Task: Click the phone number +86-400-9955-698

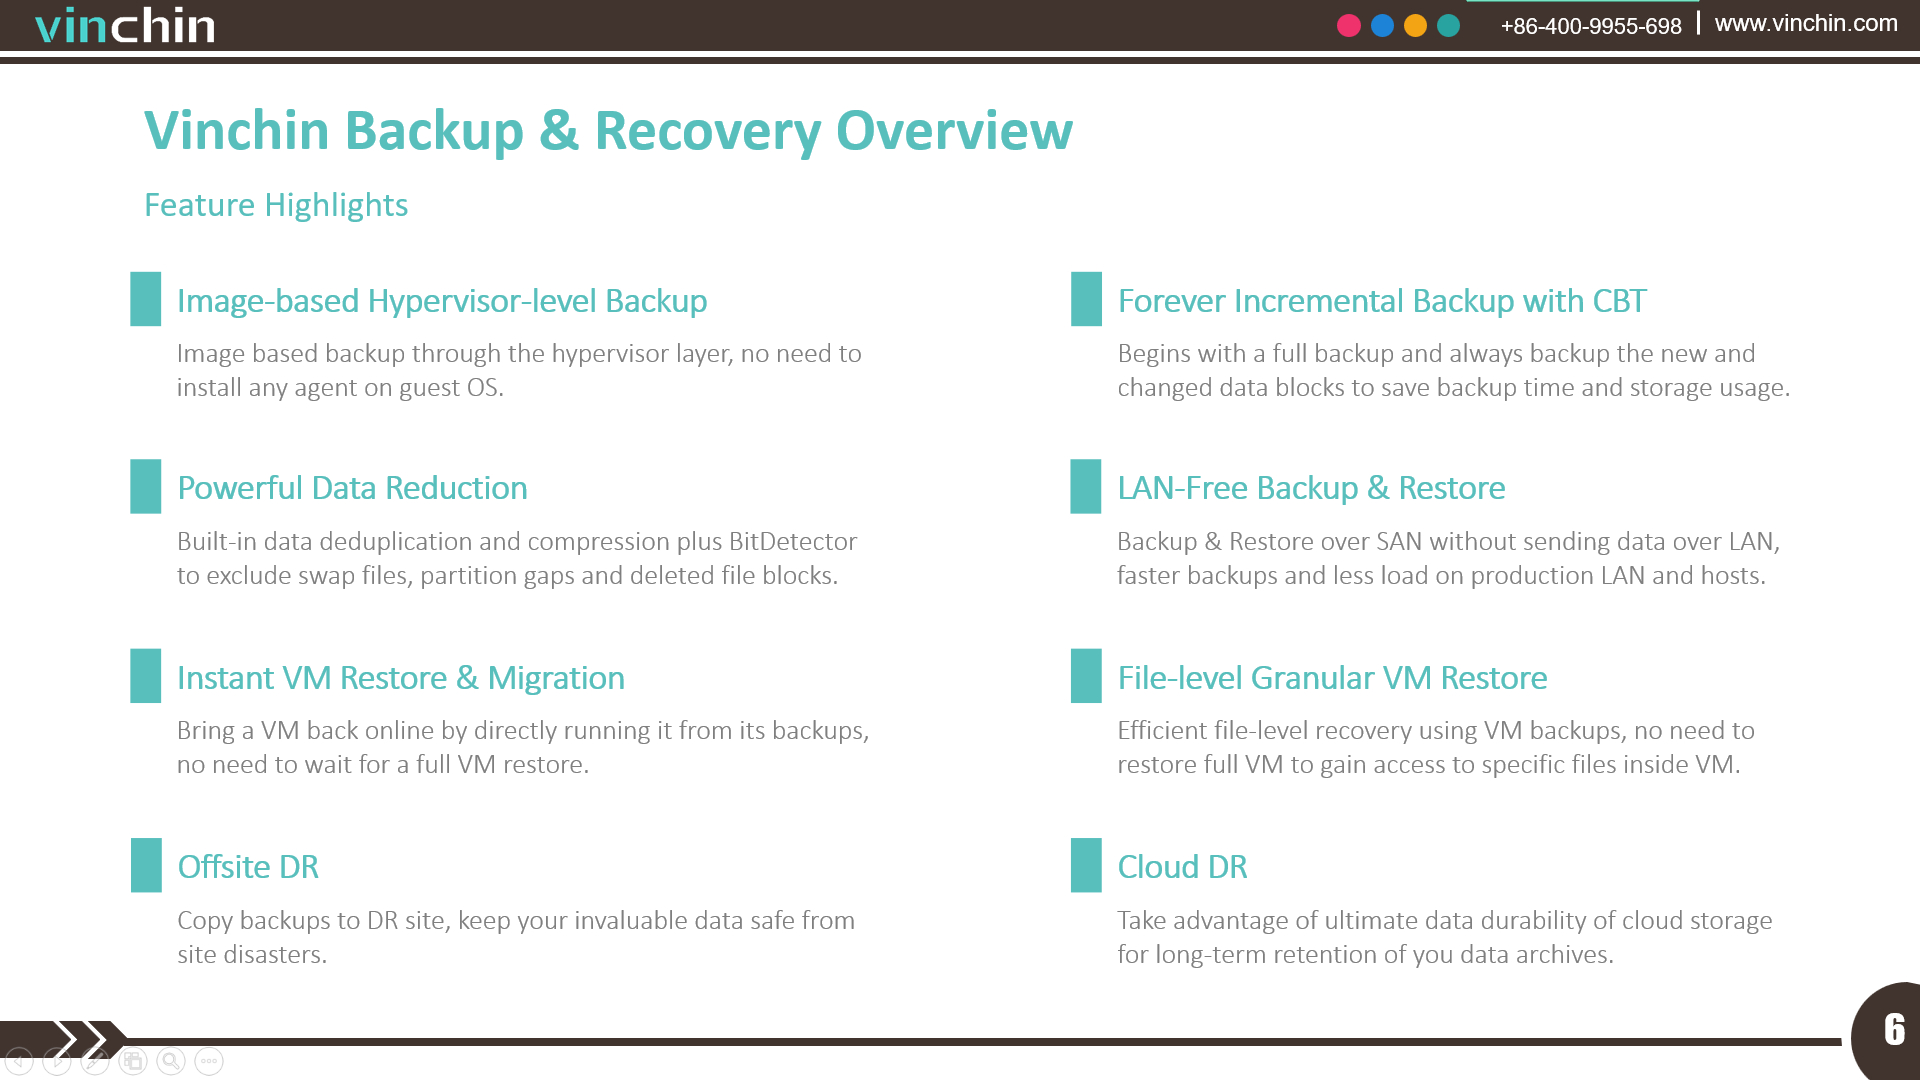Action: point(1591,26)
